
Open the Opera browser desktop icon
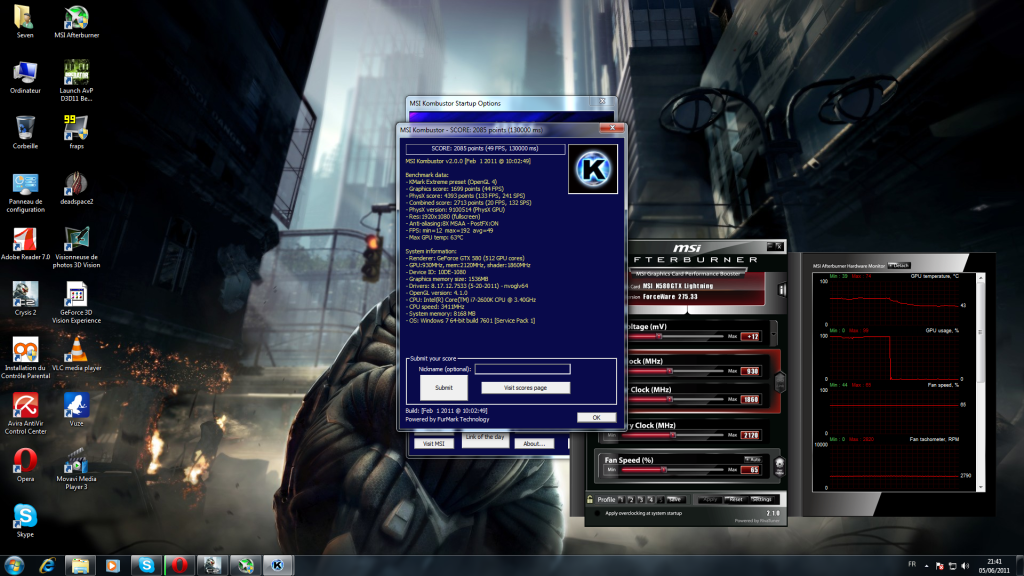click(25, 466)
